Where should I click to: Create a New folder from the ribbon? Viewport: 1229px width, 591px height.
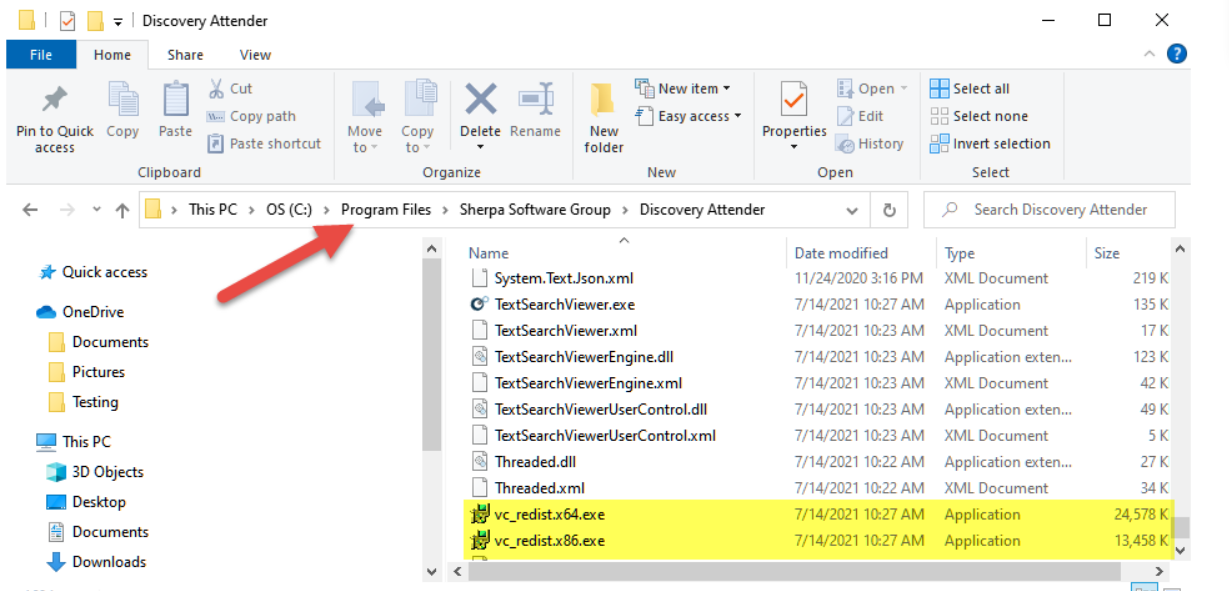pyautogui.click(x=604, y=117)
